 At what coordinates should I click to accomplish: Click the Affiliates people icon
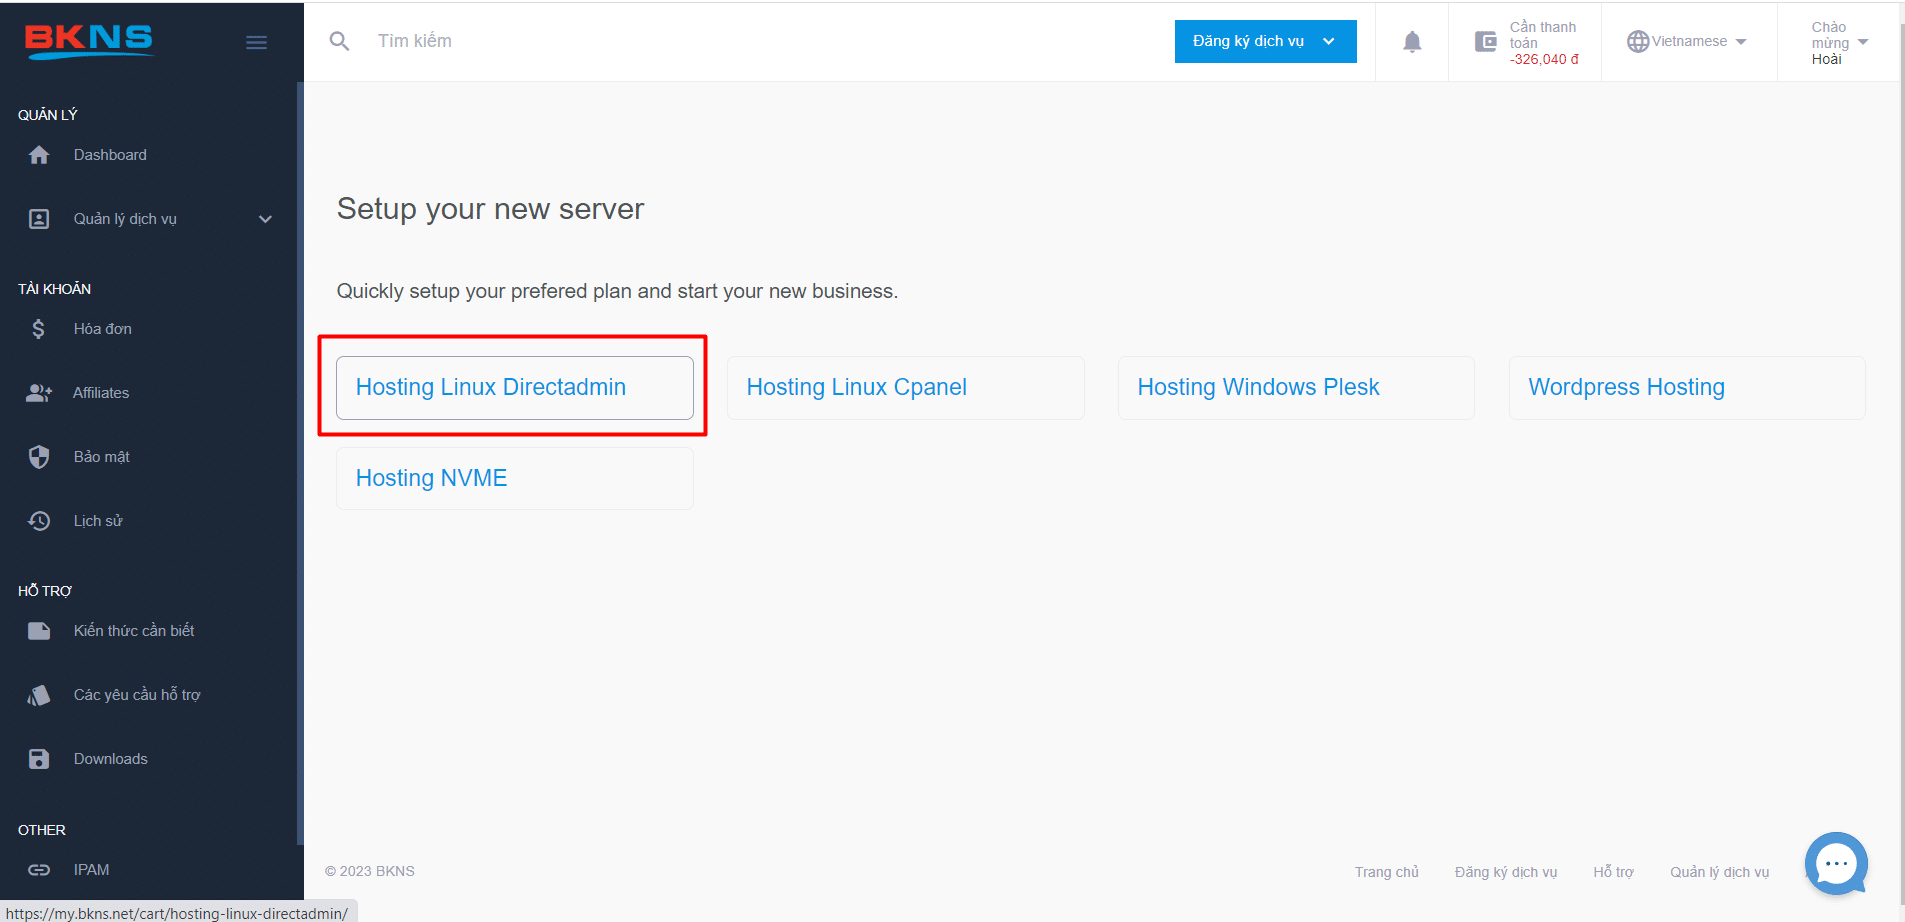39,393
